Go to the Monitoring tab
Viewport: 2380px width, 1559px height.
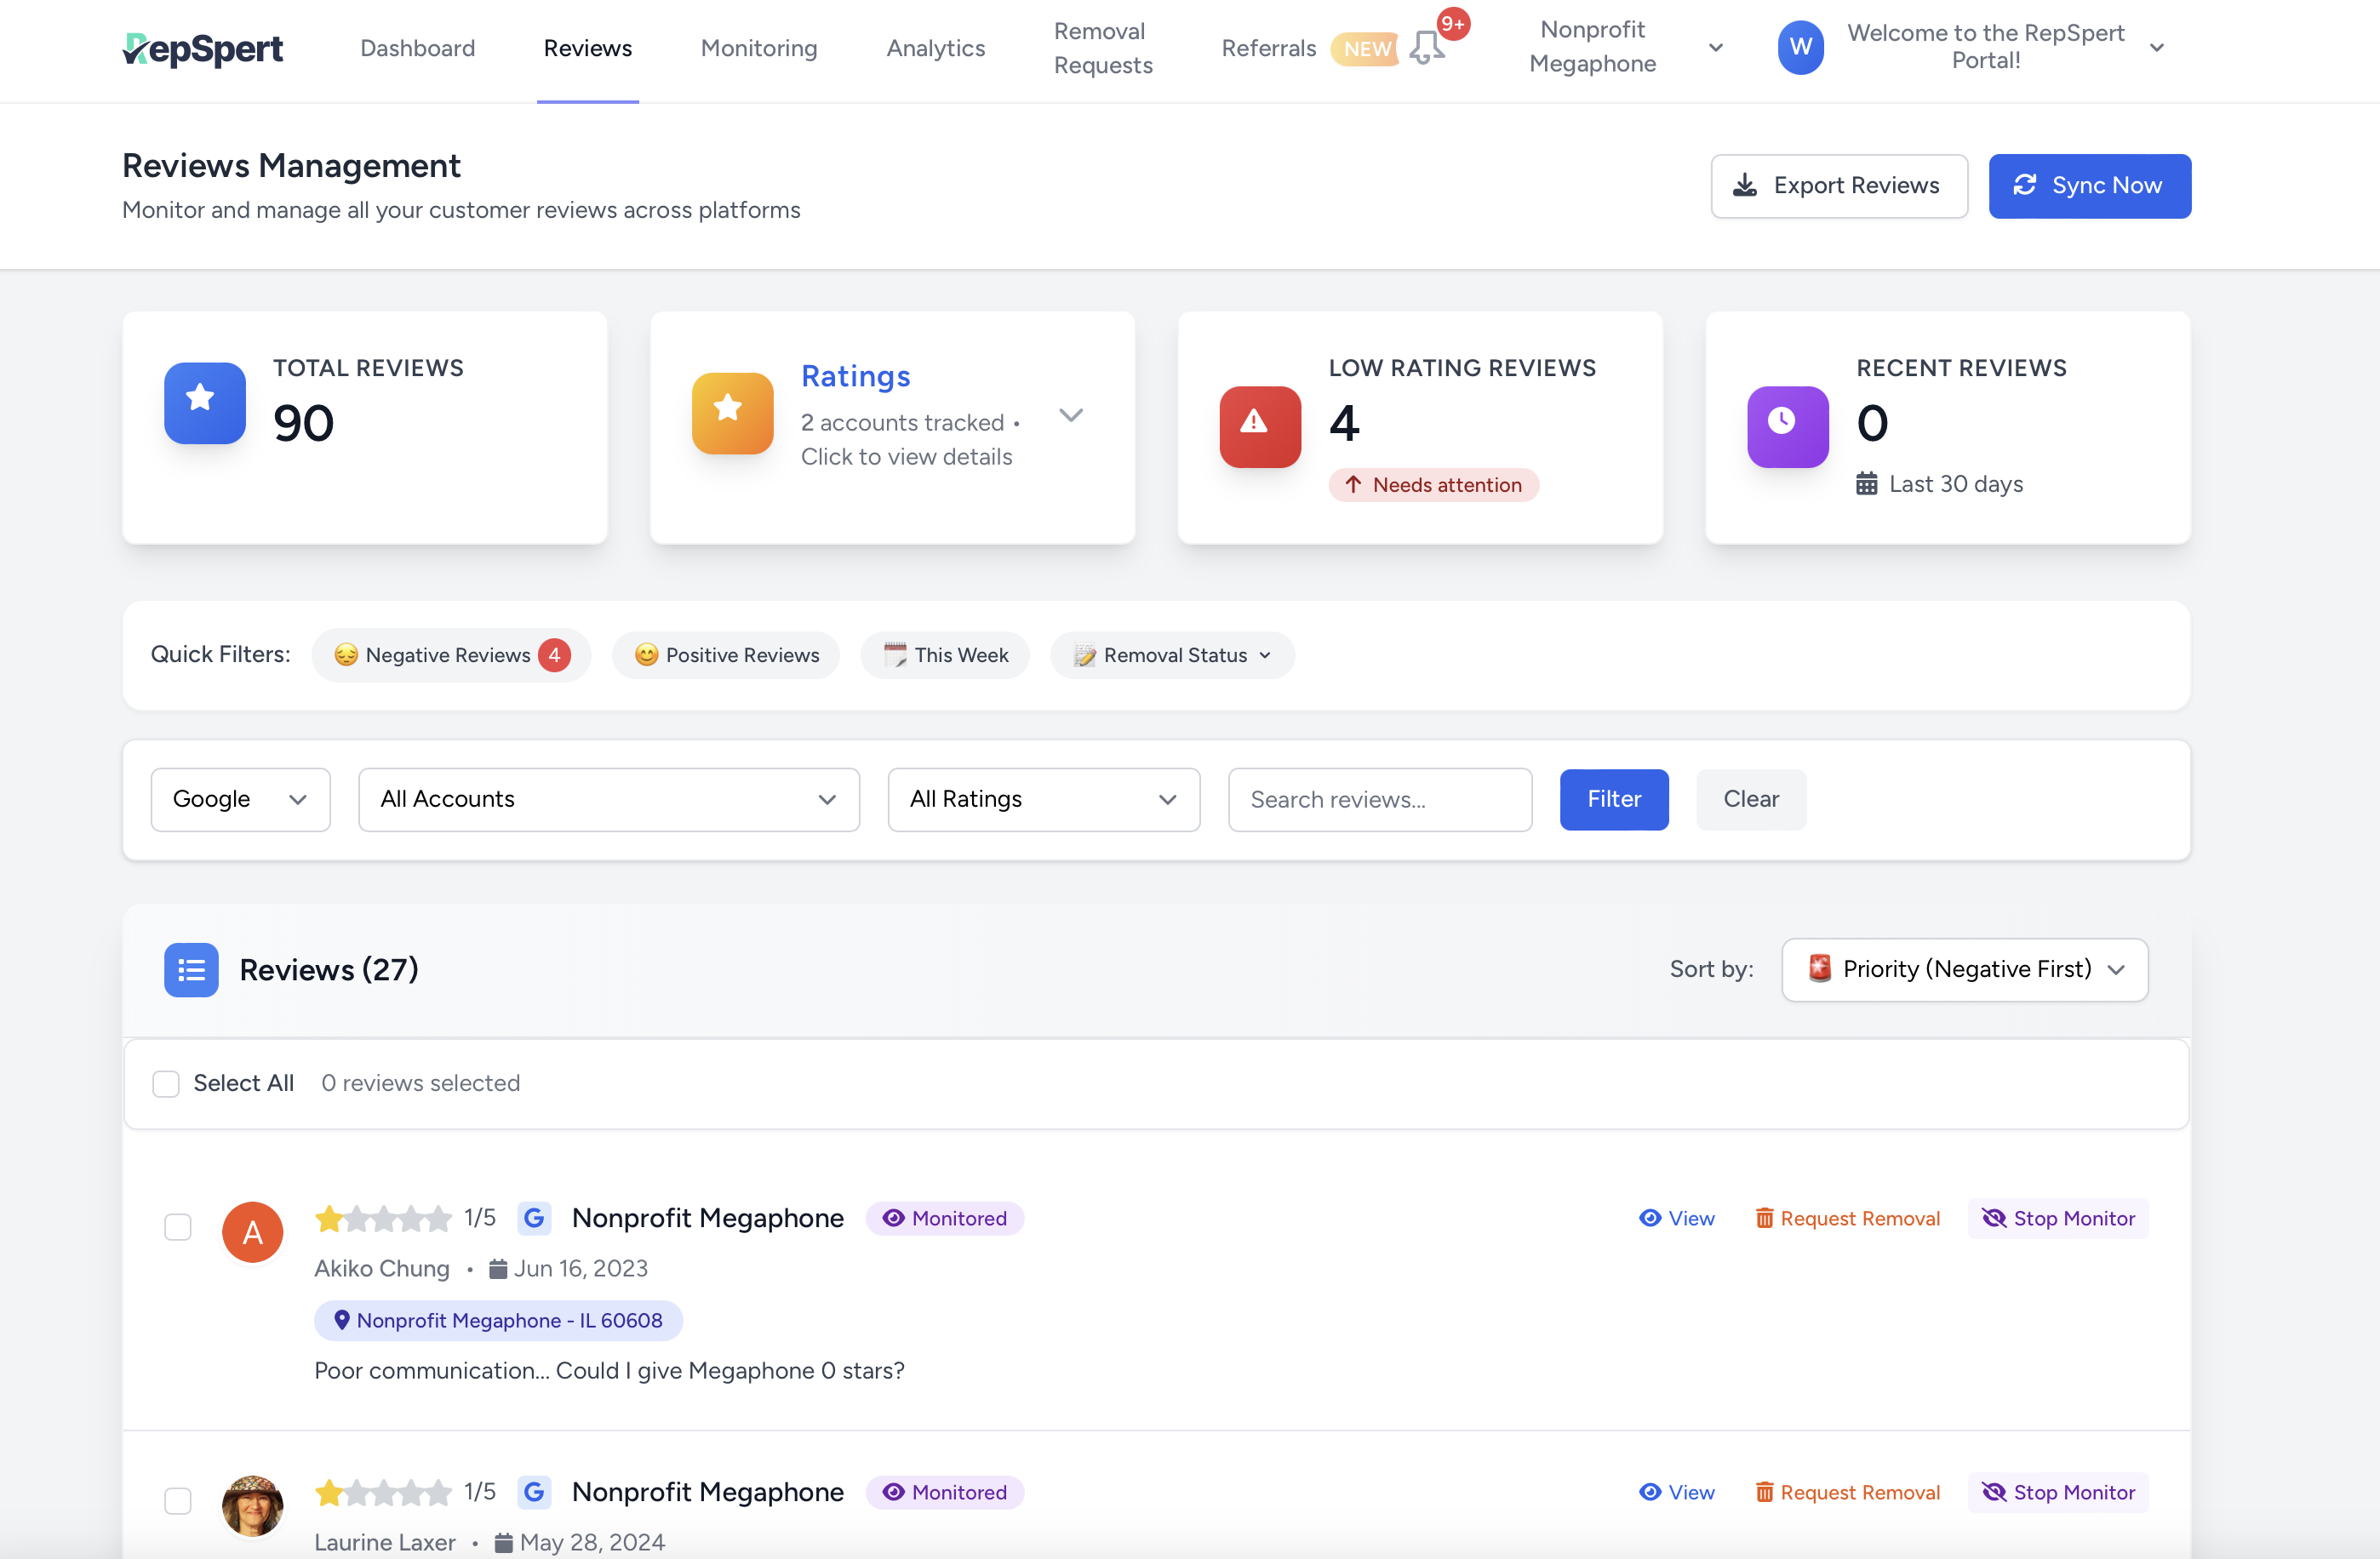[x=759, y=48]
